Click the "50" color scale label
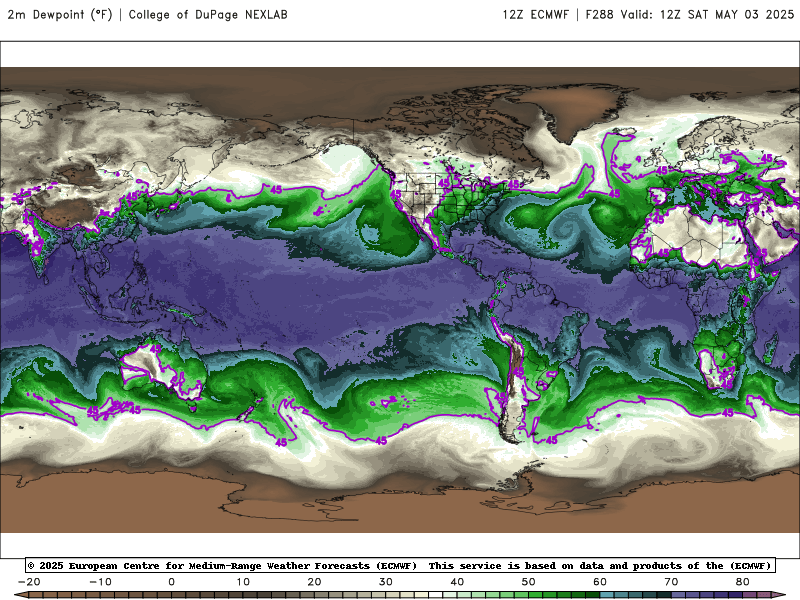The width and height of the screenshot is (800, 600). [x=529, y=582]
